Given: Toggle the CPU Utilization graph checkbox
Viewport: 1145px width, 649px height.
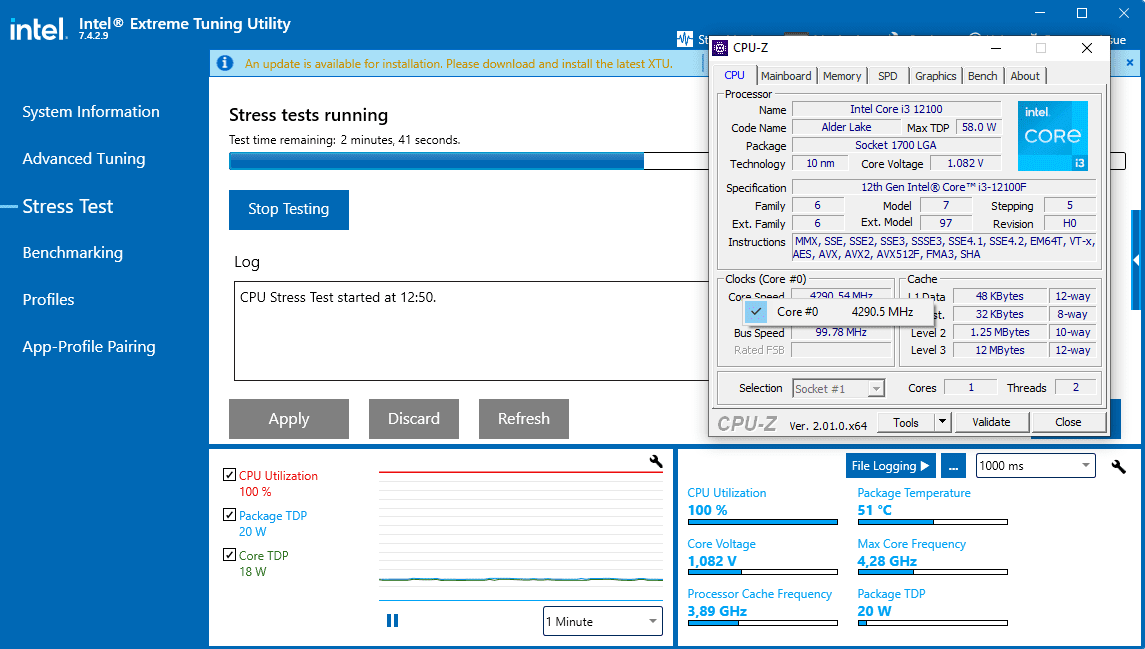Looking at the screenshot, I should pyautogui.click(x=229, y=475).
